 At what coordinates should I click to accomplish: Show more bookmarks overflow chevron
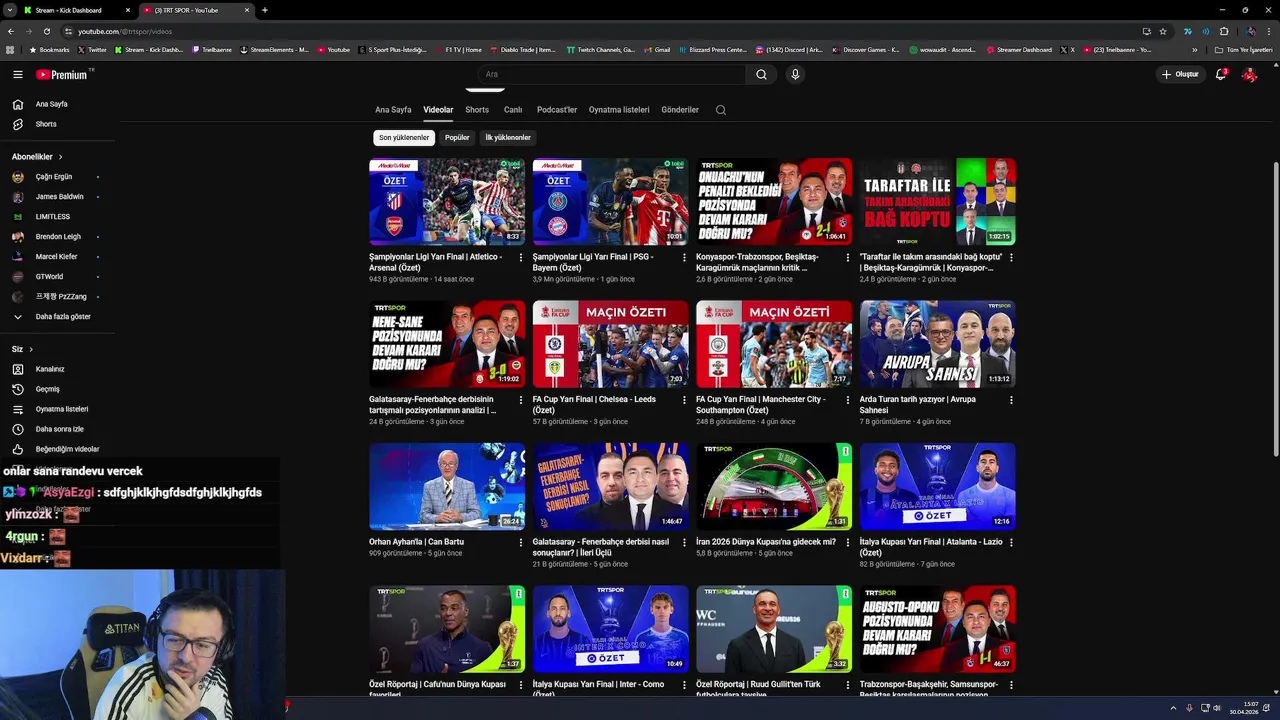coord(1194,49)
